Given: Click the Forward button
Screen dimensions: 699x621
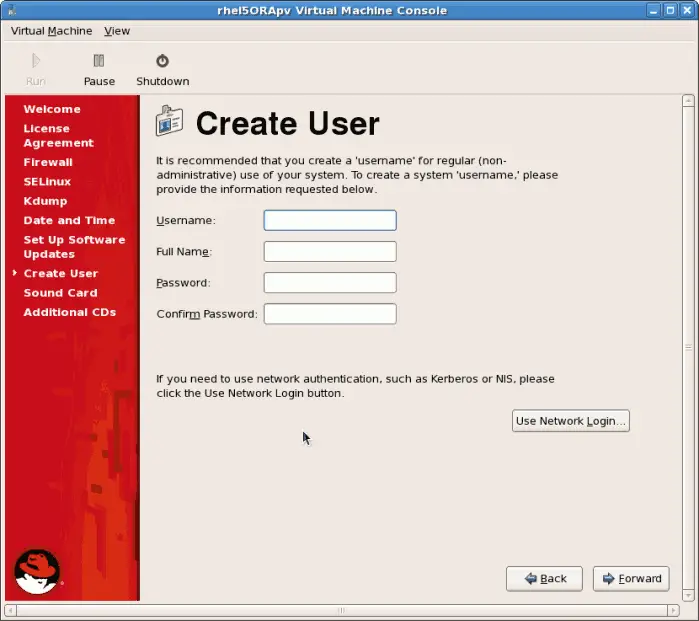Looking at the screenshot, I should [631, 578].
